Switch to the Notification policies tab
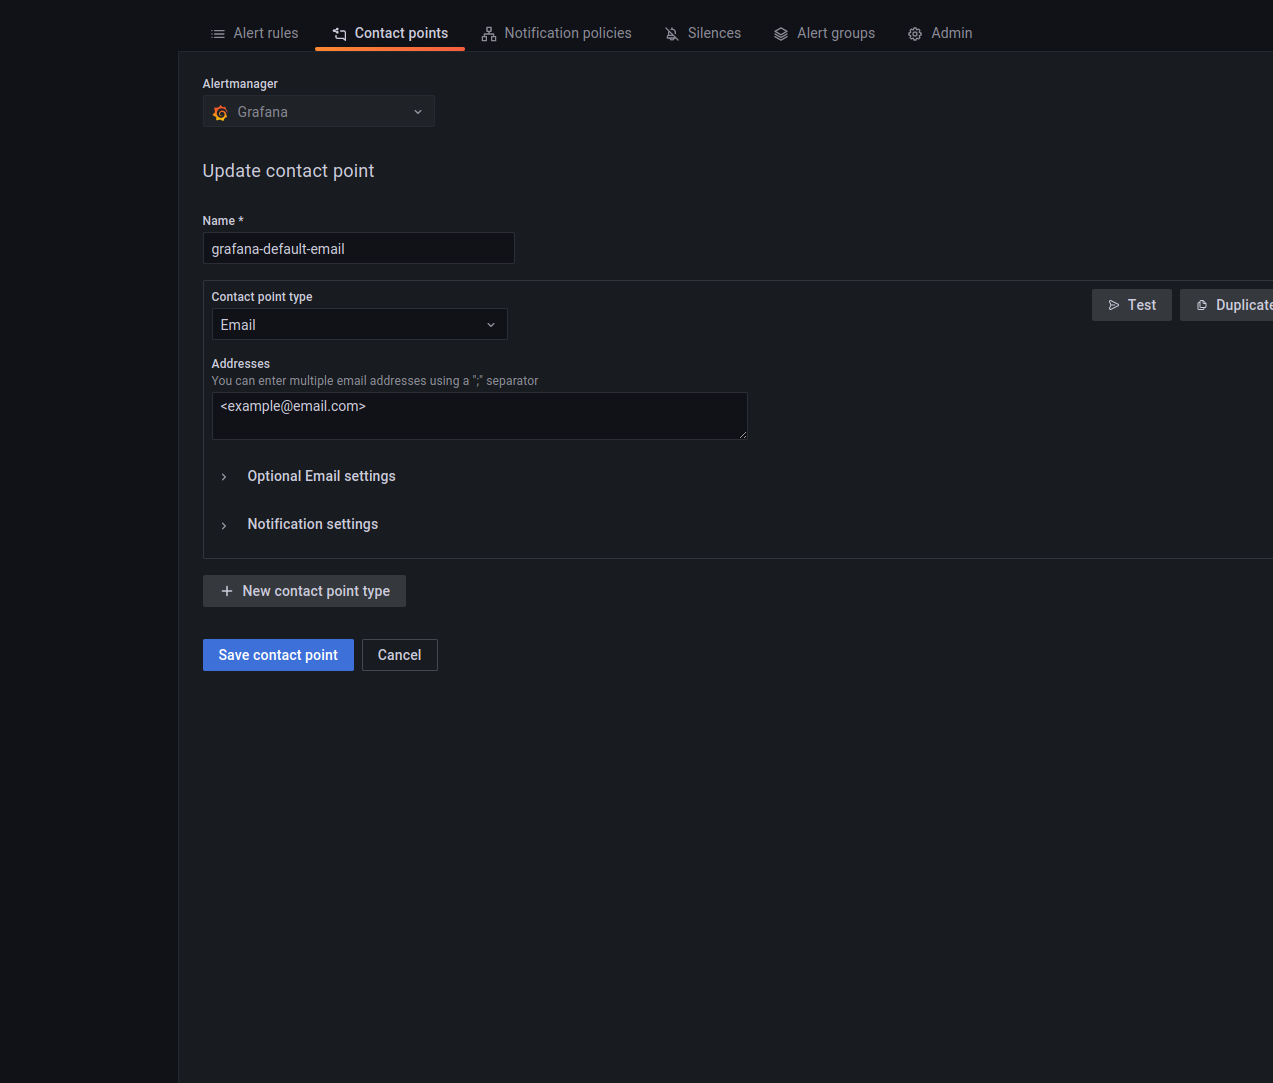 [556, 33]
